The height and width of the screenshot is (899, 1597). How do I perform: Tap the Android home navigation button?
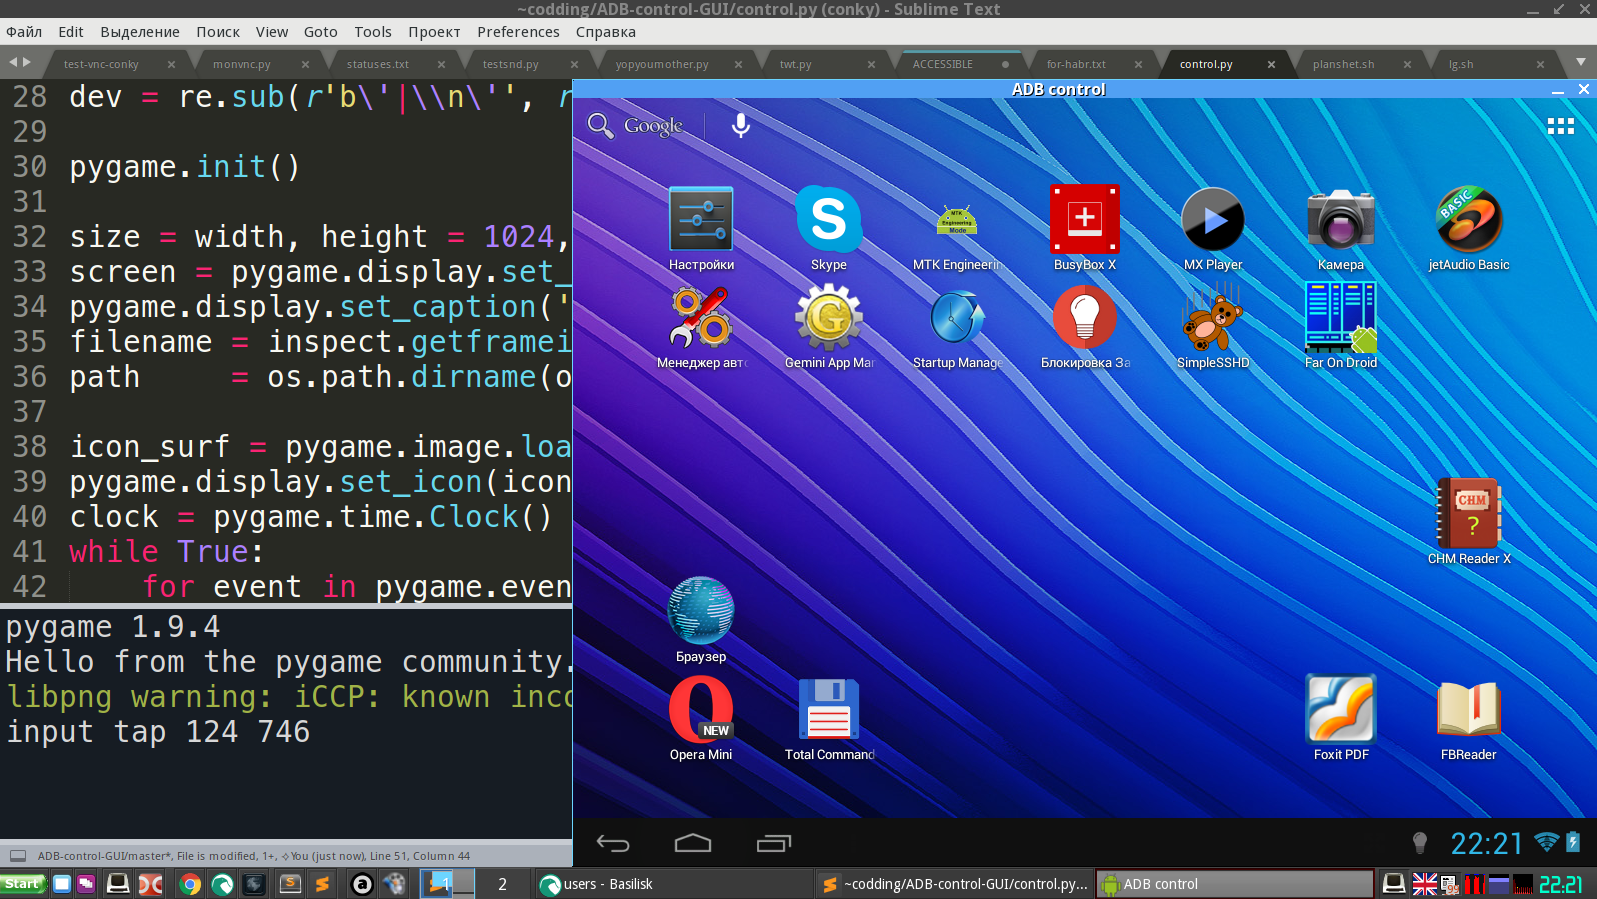click(693, 843)
